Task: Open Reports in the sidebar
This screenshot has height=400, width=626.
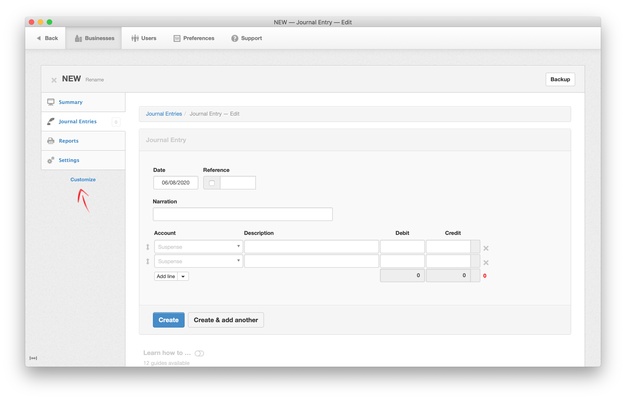Action: (83, 141)
